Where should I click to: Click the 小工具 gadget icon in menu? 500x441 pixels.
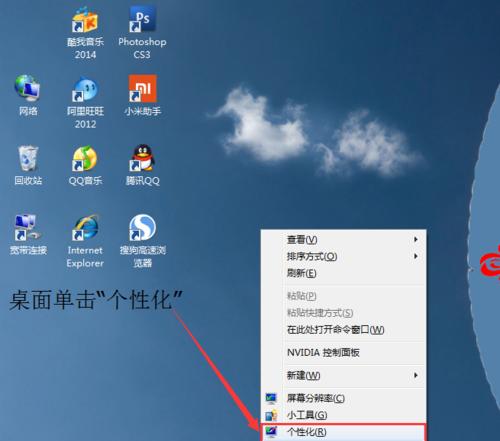click(271, 415)
